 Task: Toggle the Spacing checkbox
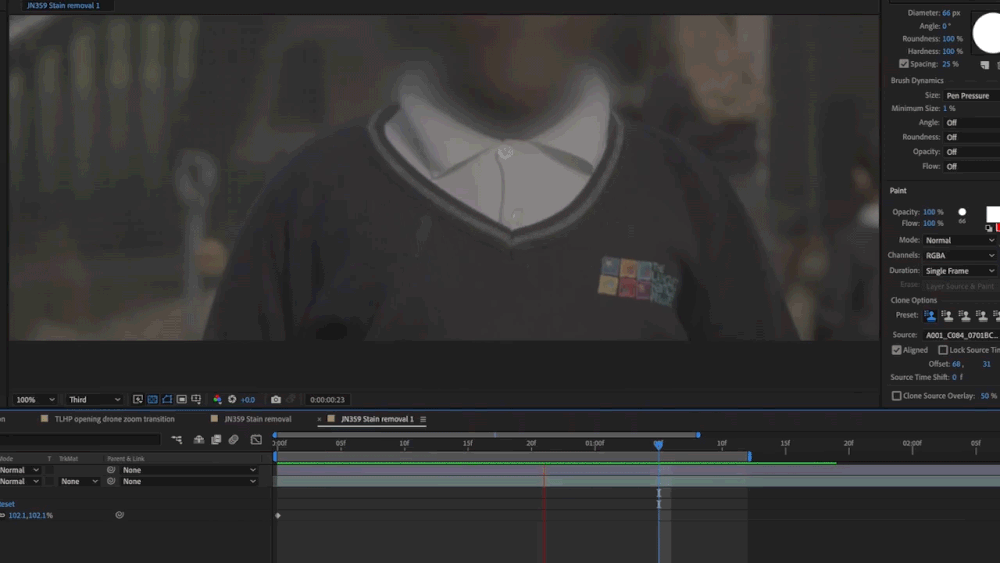(904, 64)
